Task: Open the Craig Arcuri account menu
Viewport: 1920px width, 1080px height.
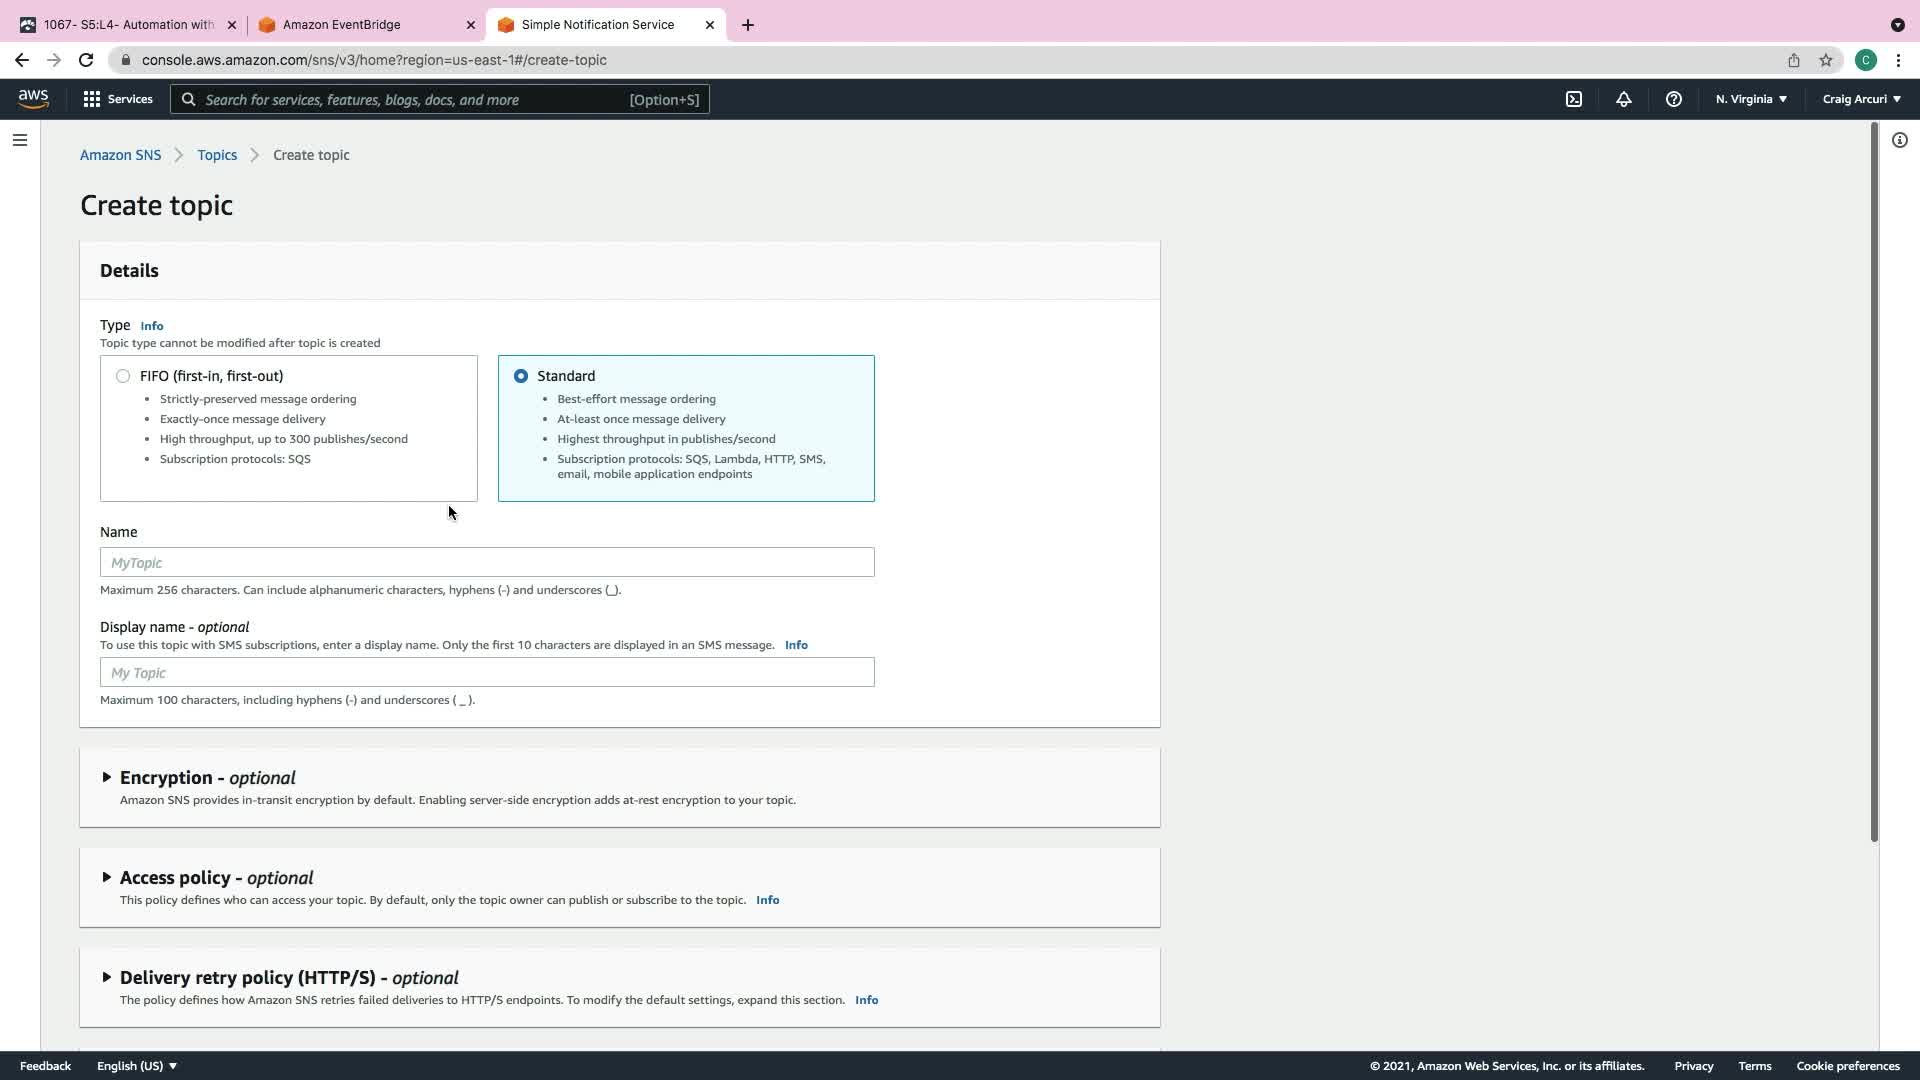Action: coord(1861,99)
